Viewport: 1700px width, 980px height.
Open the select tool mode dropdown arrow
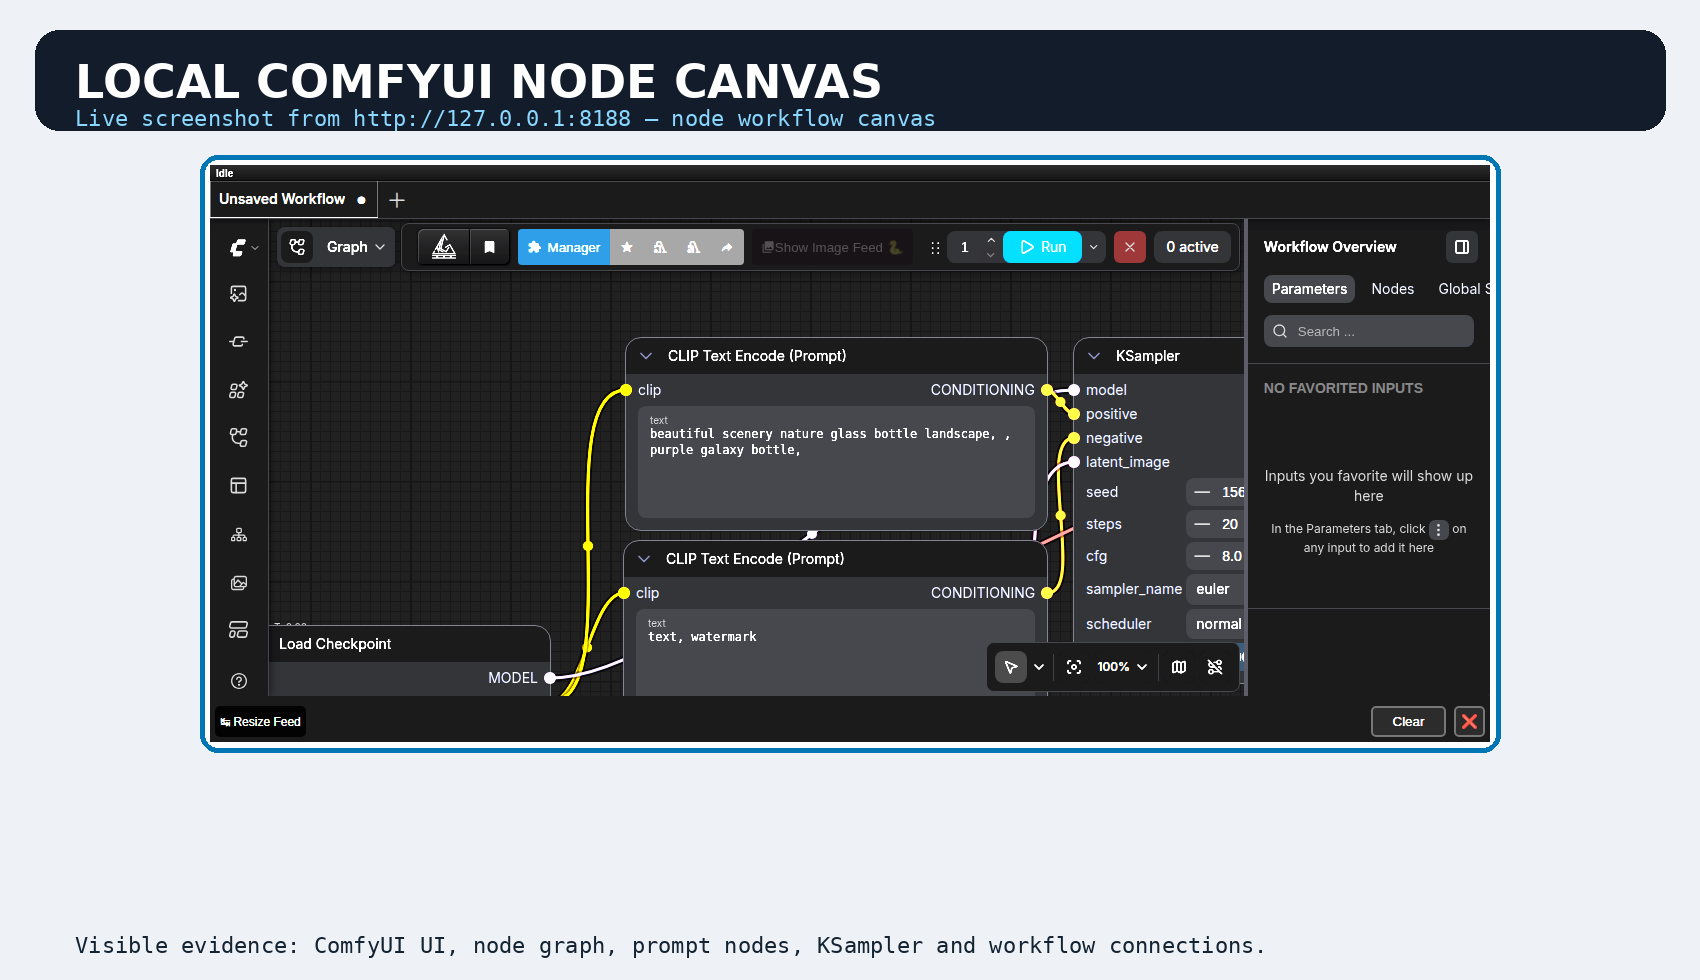click(x=1039, y=667)
